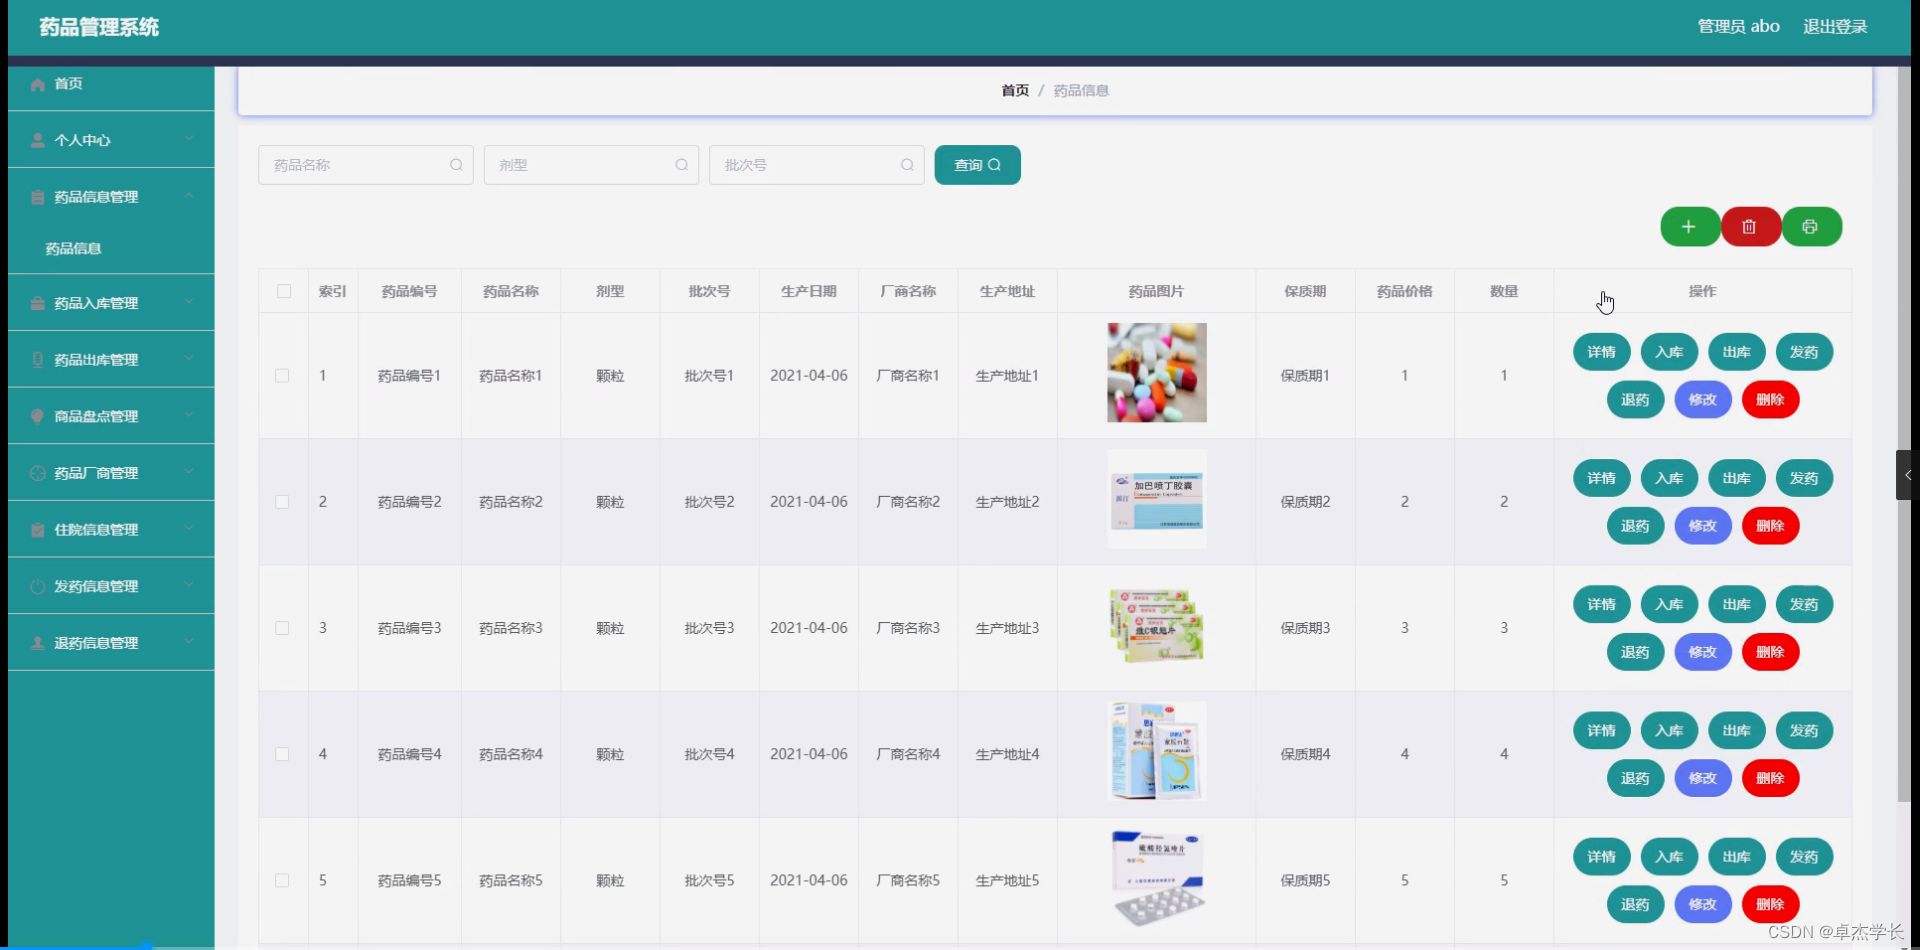Click the red trash icon for bulk delete
Screen dimensions: 1920x950
(1749, 226)
